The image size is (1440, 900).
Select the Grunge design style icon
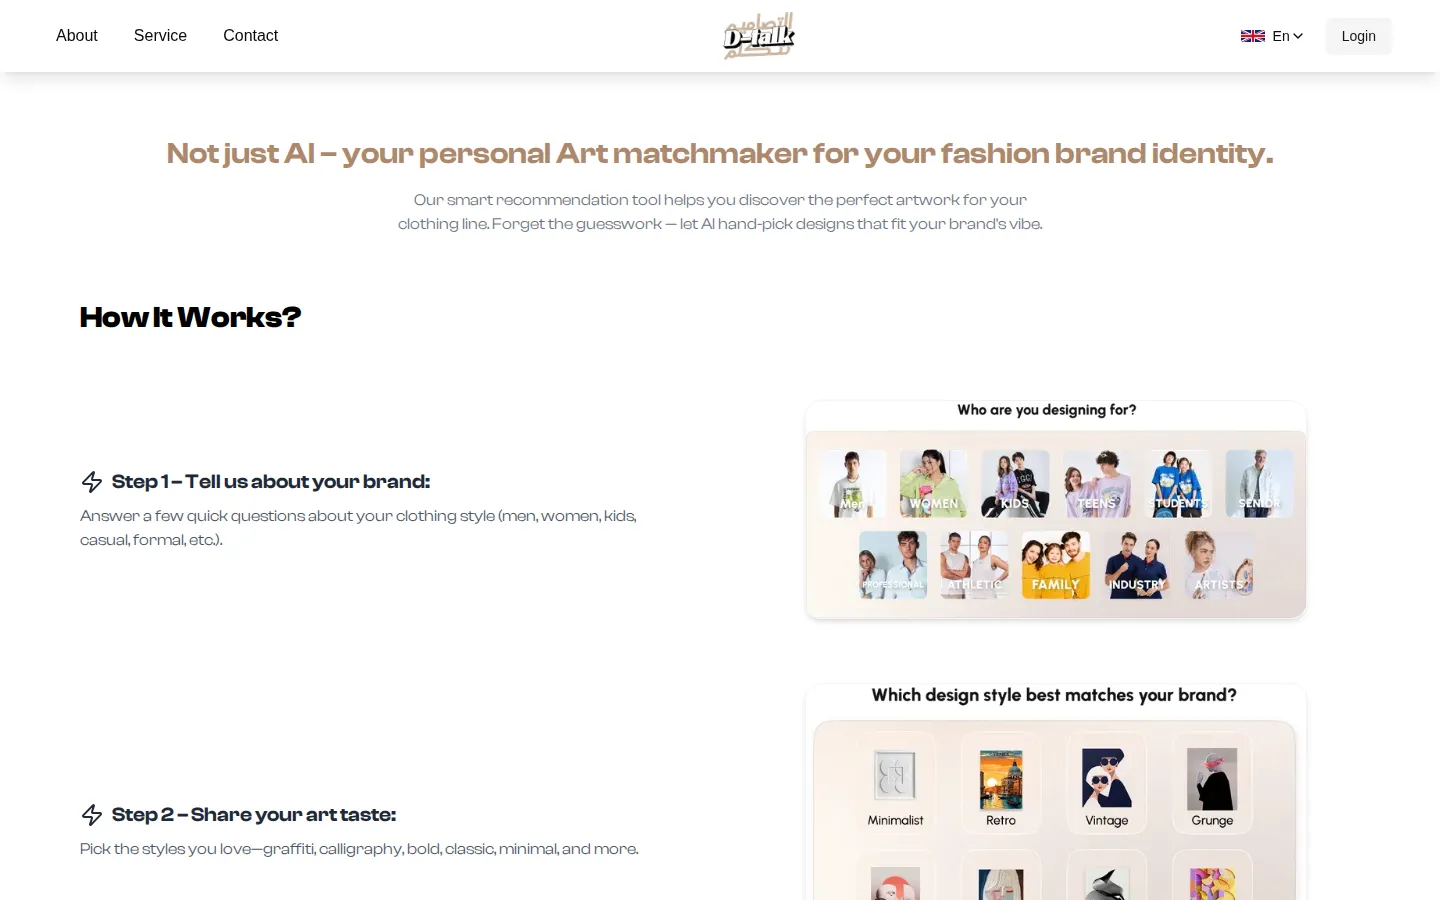pos(1212,779)
